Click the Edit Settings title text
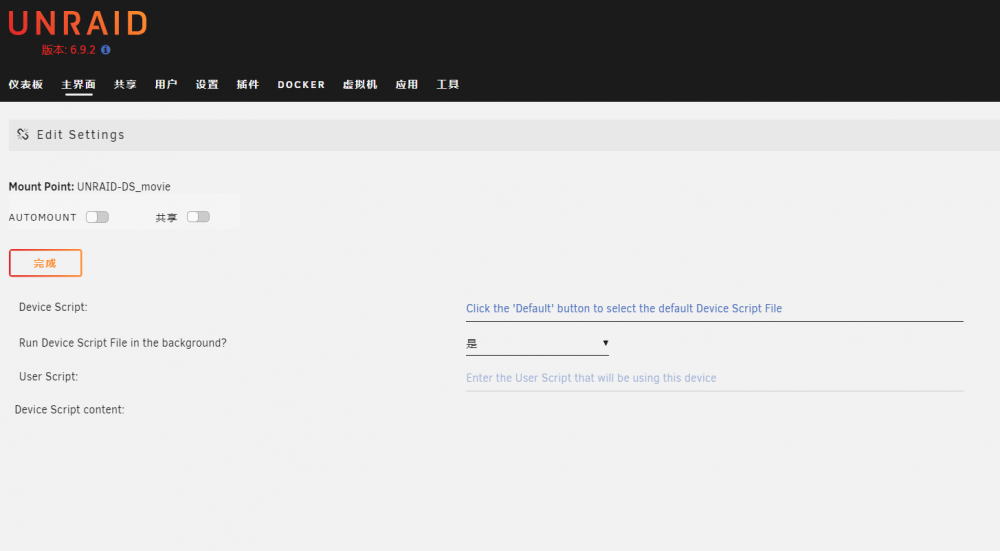1000x551 pixels. pos(80,135)
